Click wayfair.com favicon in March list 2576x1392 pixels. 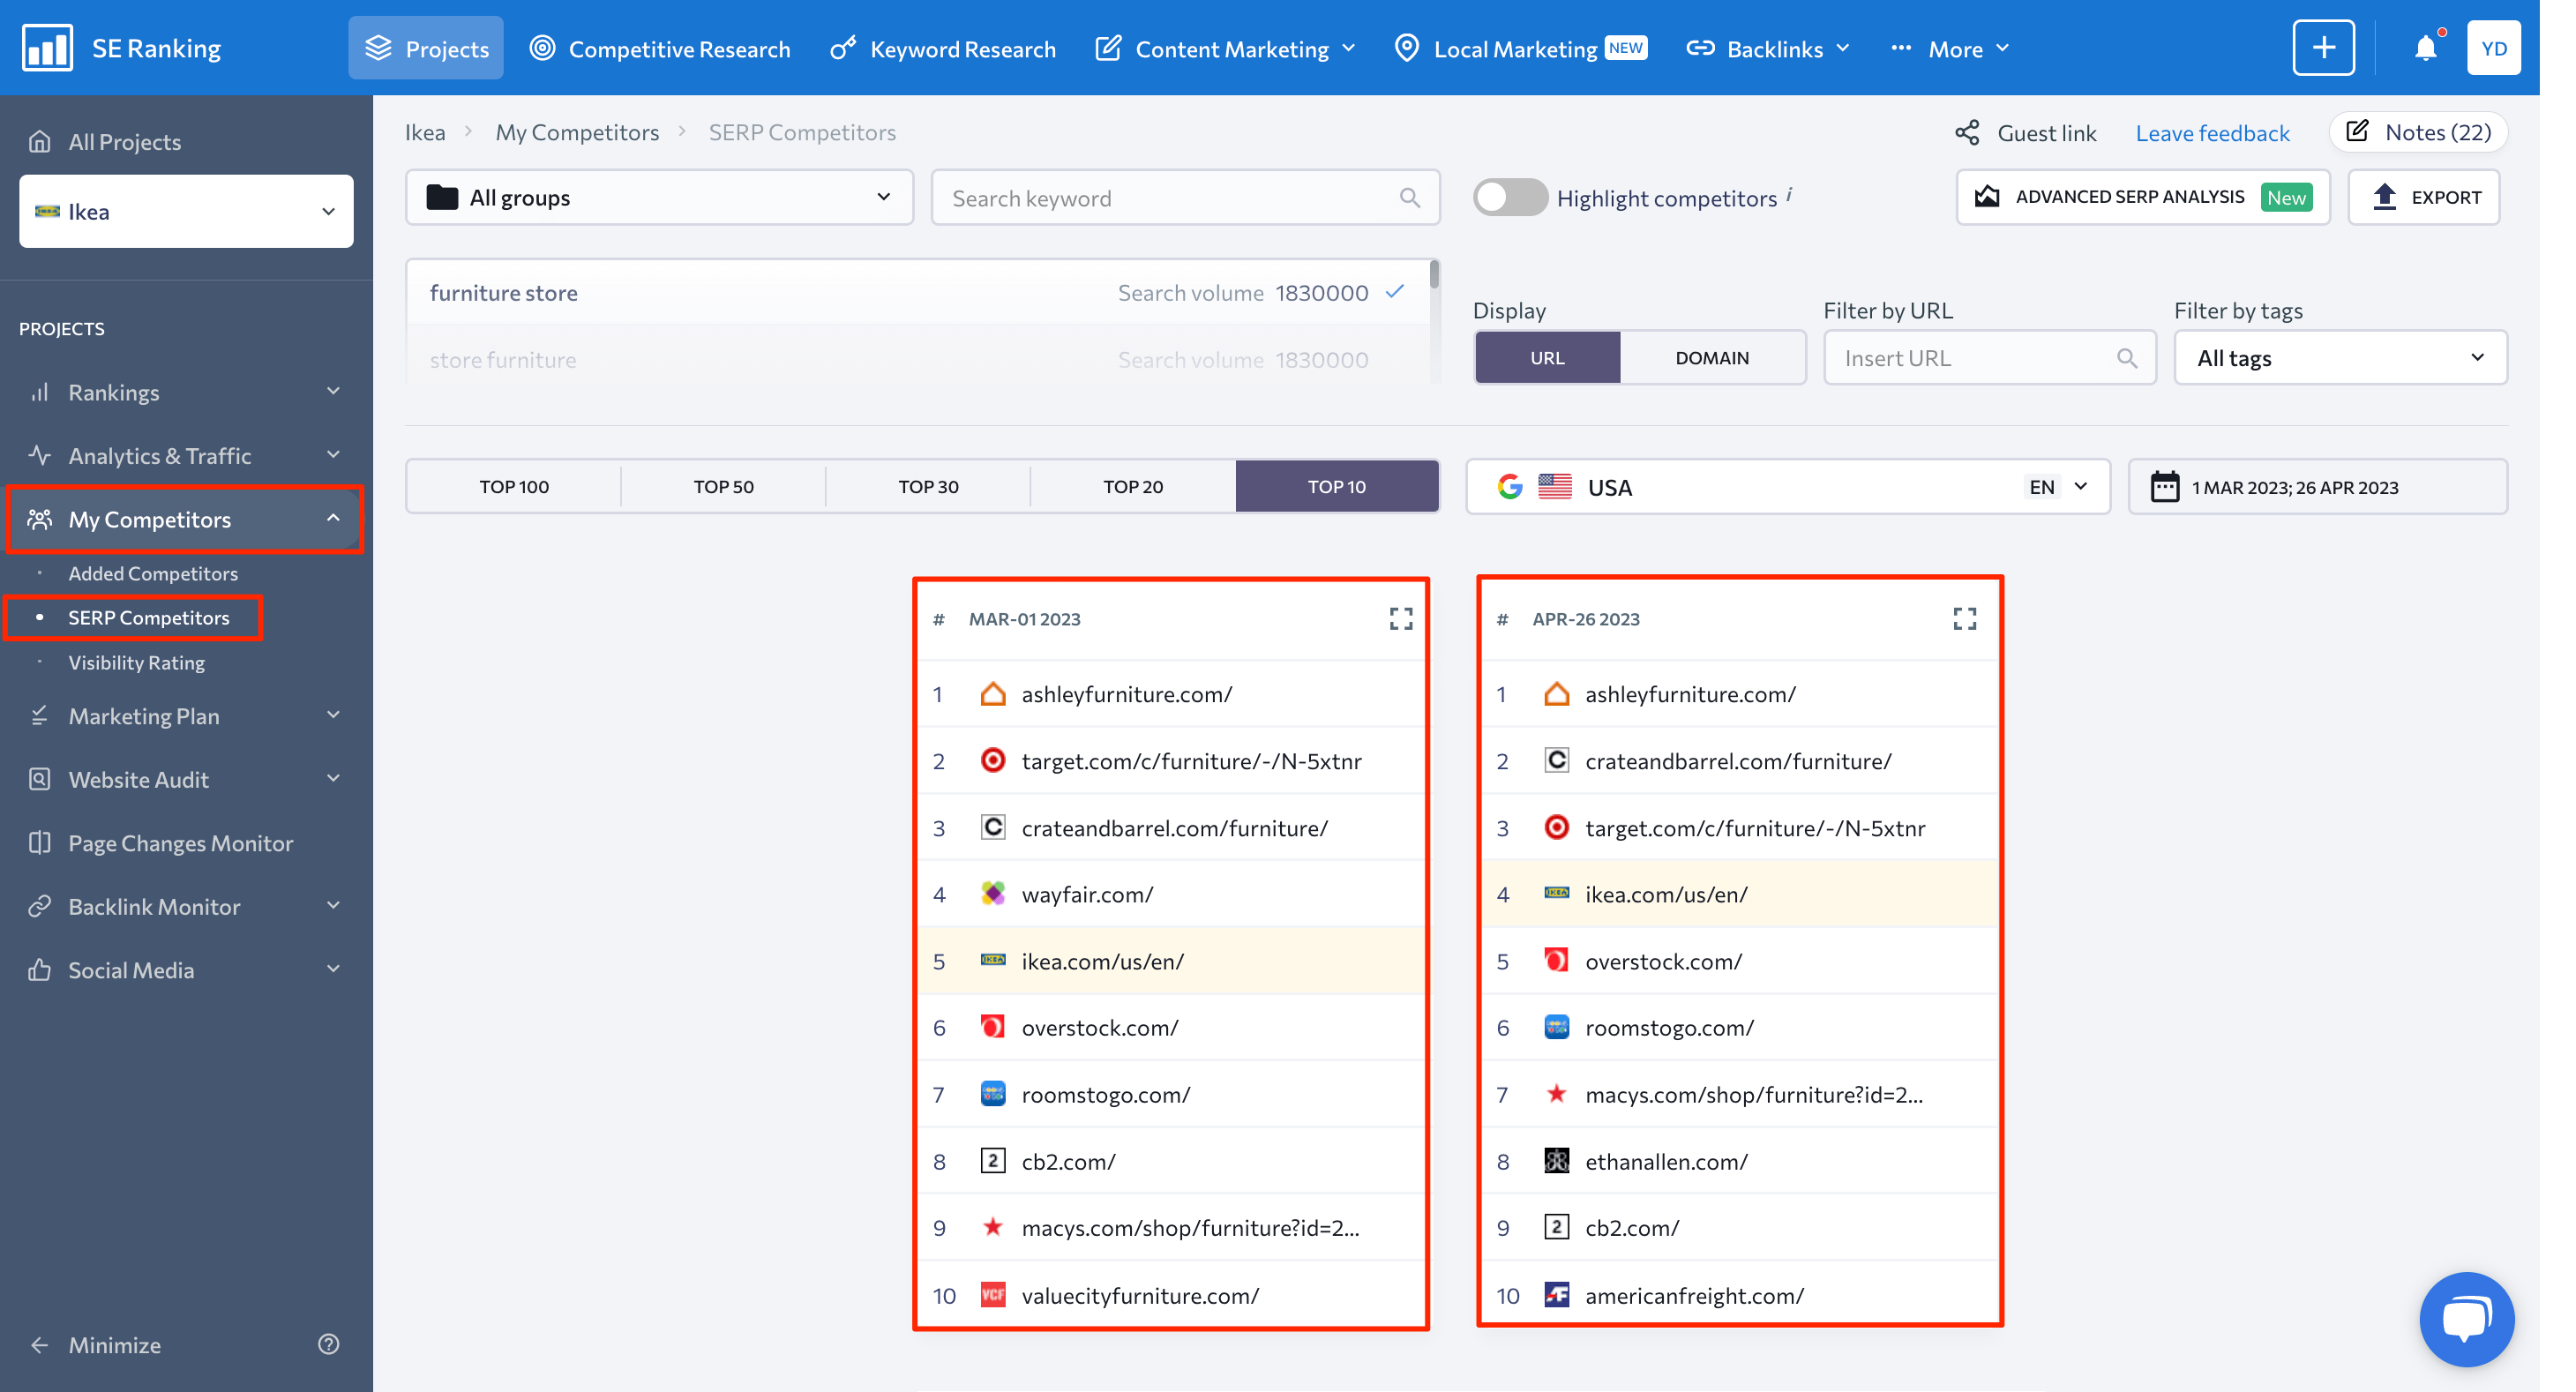click(x=992, y=894)
